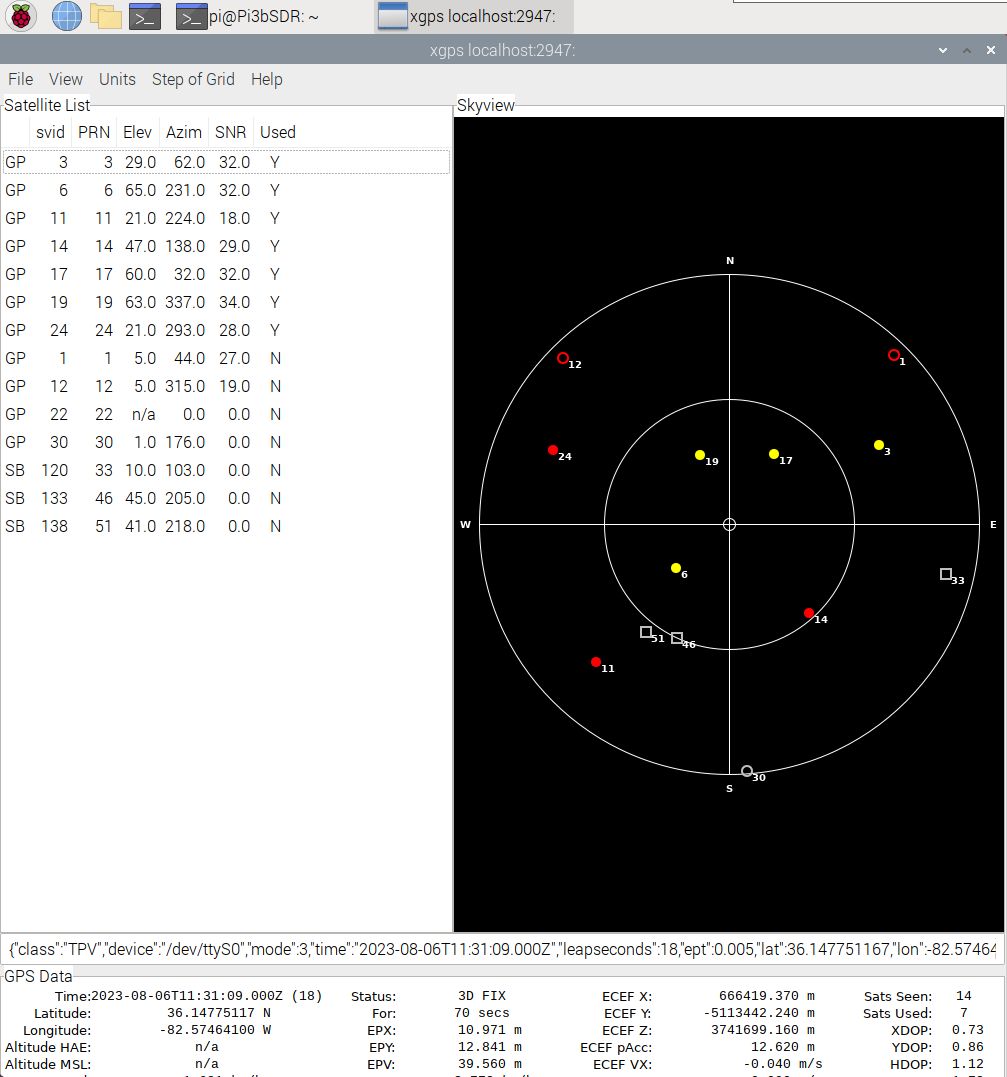Click the window shade chevron in title bar
Viewport: 1007px width, 1077px height.
point(942,50)
